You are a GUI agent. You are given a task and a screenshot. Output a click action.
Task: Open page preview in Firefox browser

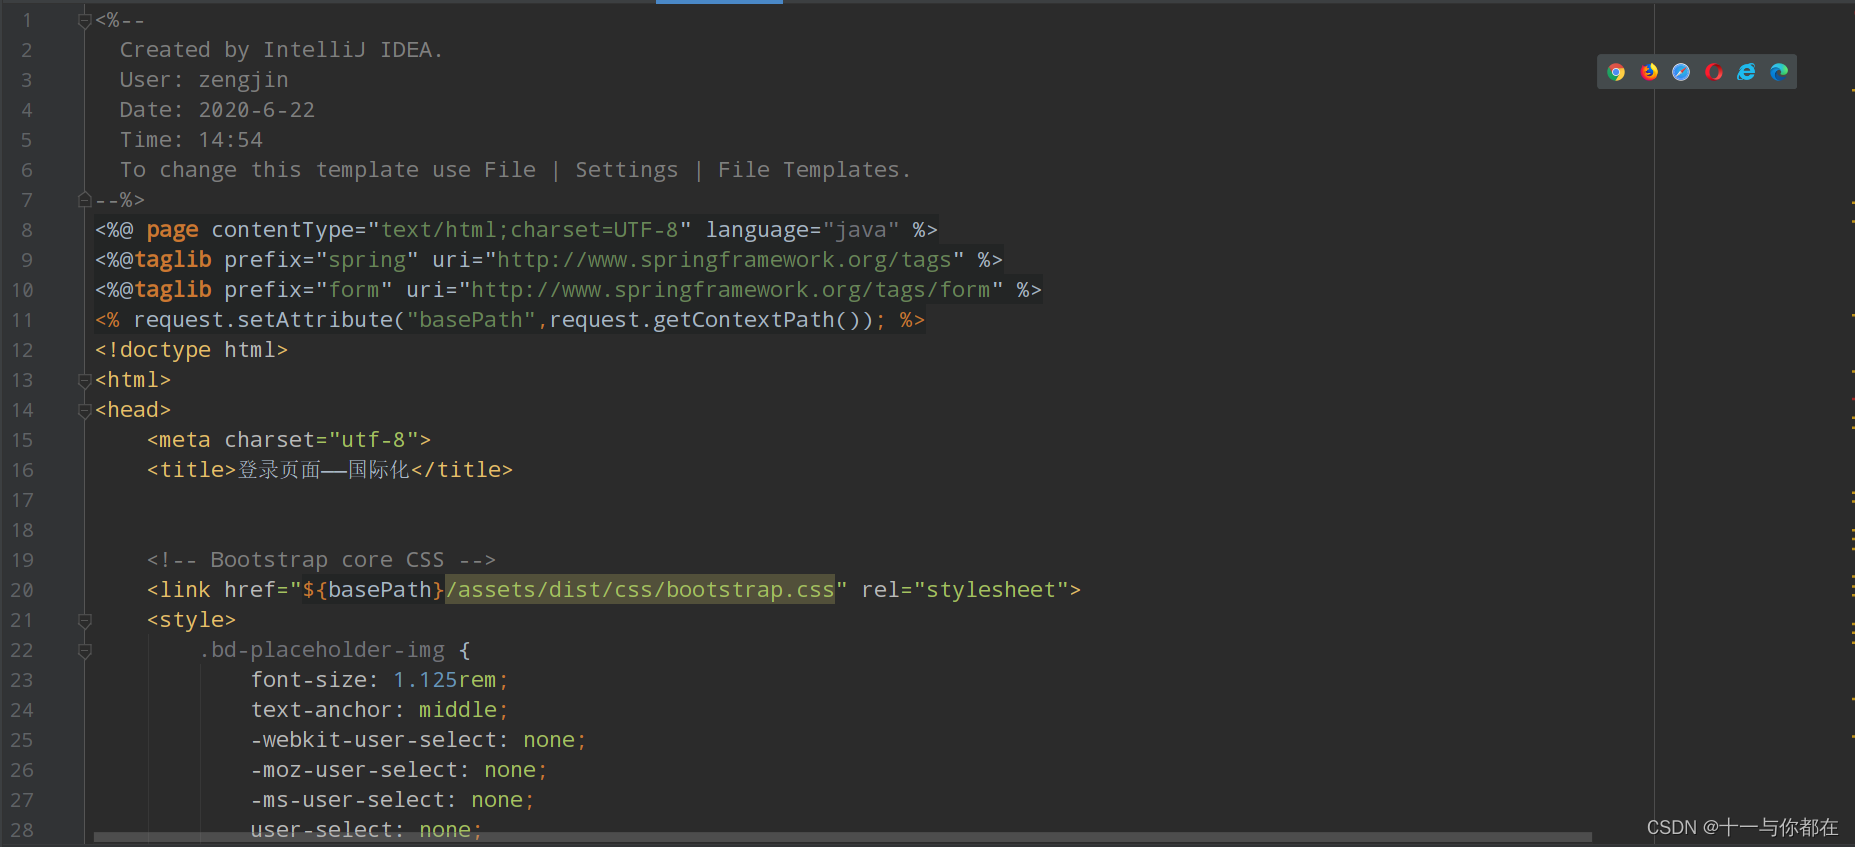tap(1649, 72)
